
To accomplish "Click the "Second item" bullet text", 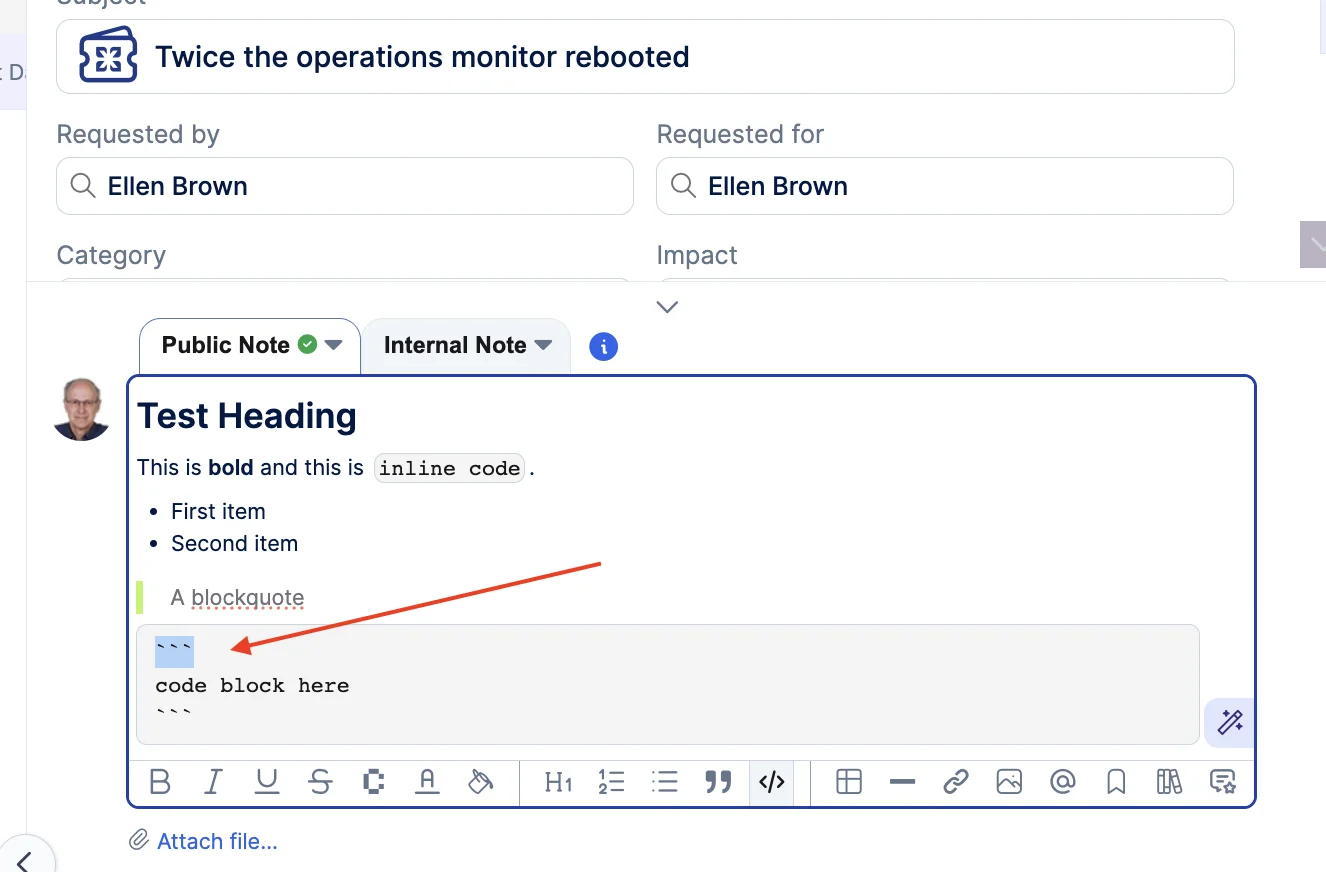I will [x=234, y=543].
